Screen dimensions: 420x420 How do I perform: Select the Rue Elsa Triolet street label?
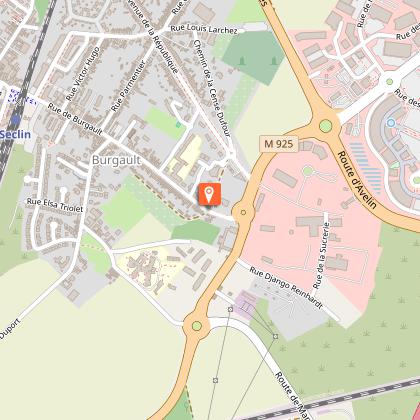coord(55,205)
